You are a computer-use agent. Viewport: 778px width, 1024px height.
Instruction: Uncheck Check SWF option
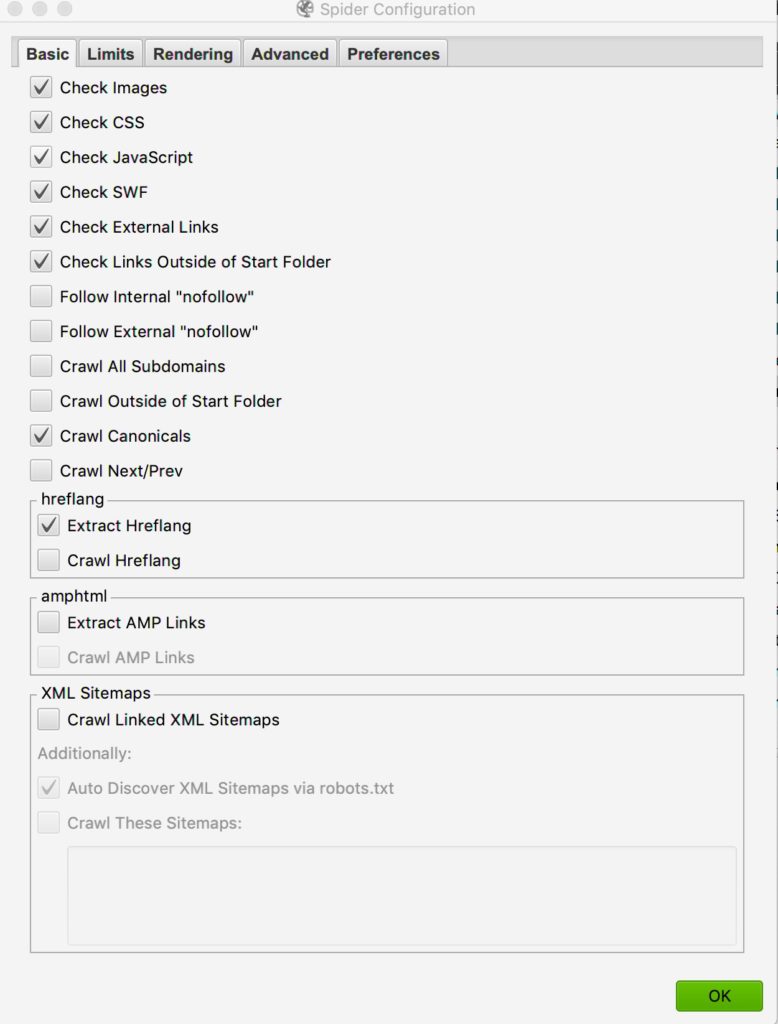(x=41, y=191)
